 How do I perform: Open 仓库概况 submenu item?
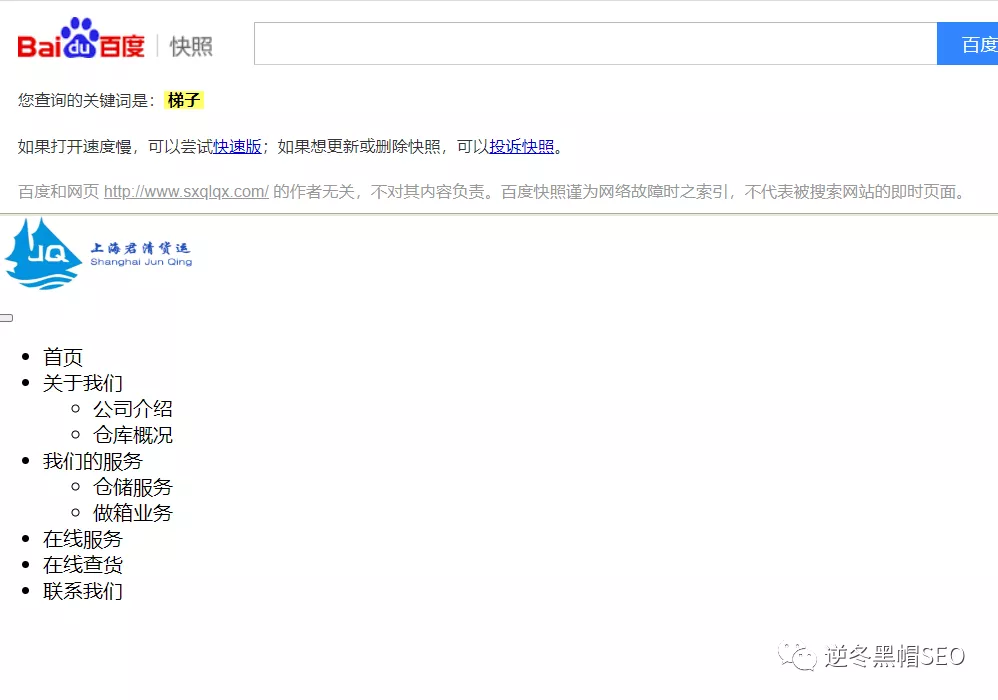(x=133, y=435)
